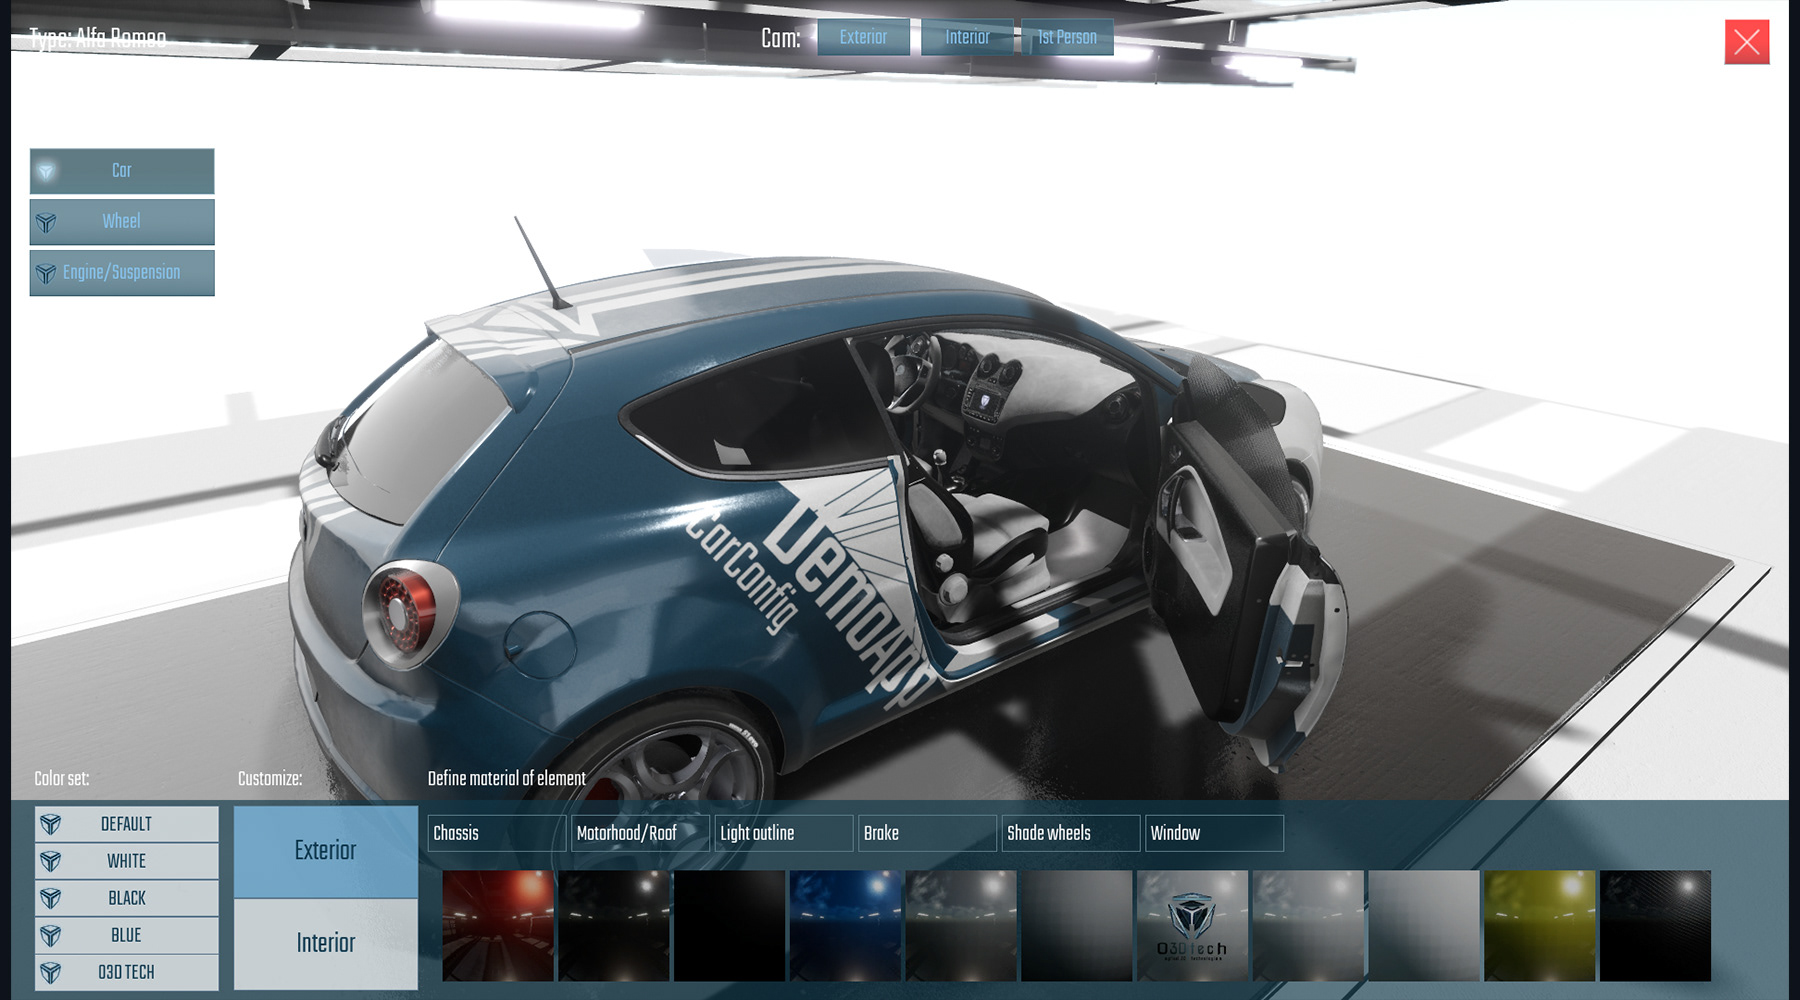Apply the DEFAULT color set
1800x1000 pixels.
point(127,824)
